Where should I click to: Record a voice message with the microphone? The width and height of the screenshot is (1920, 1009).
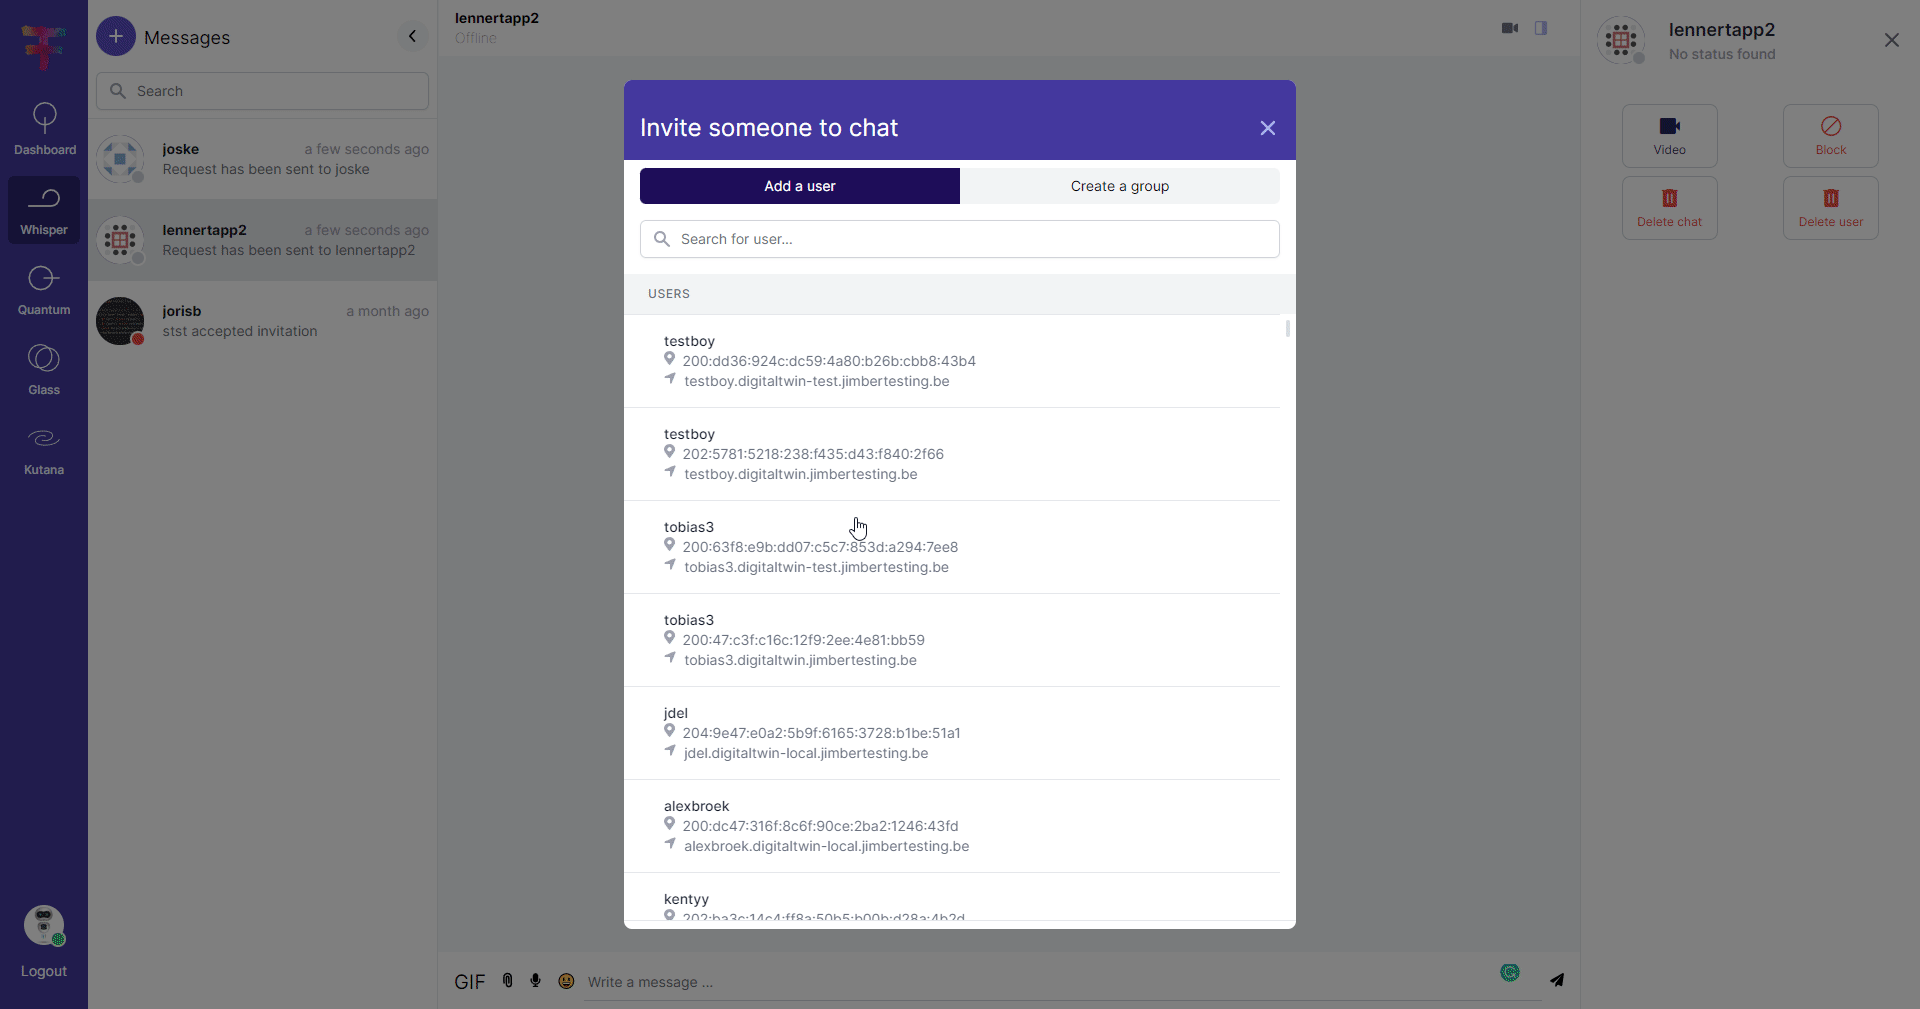tap(536, 981)
